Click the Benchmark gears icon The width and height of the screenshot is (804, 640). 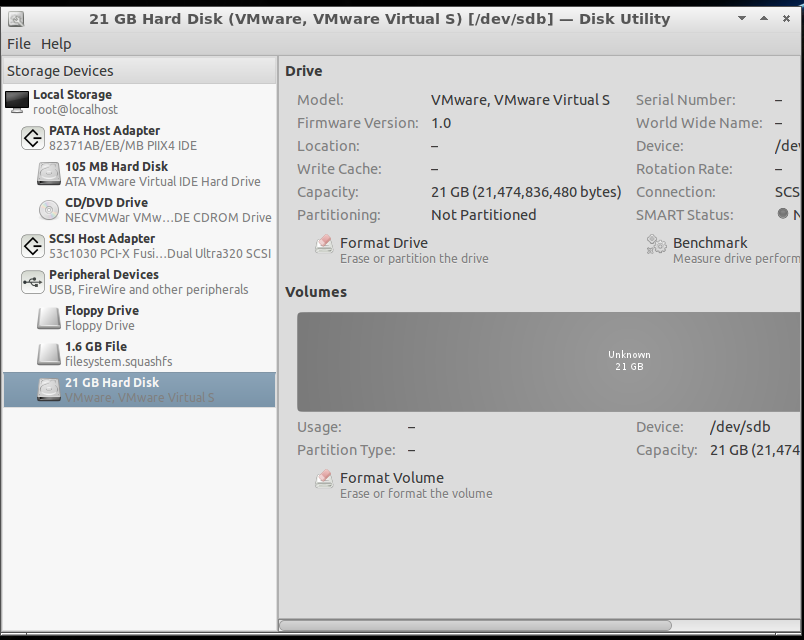click(657, 245)
